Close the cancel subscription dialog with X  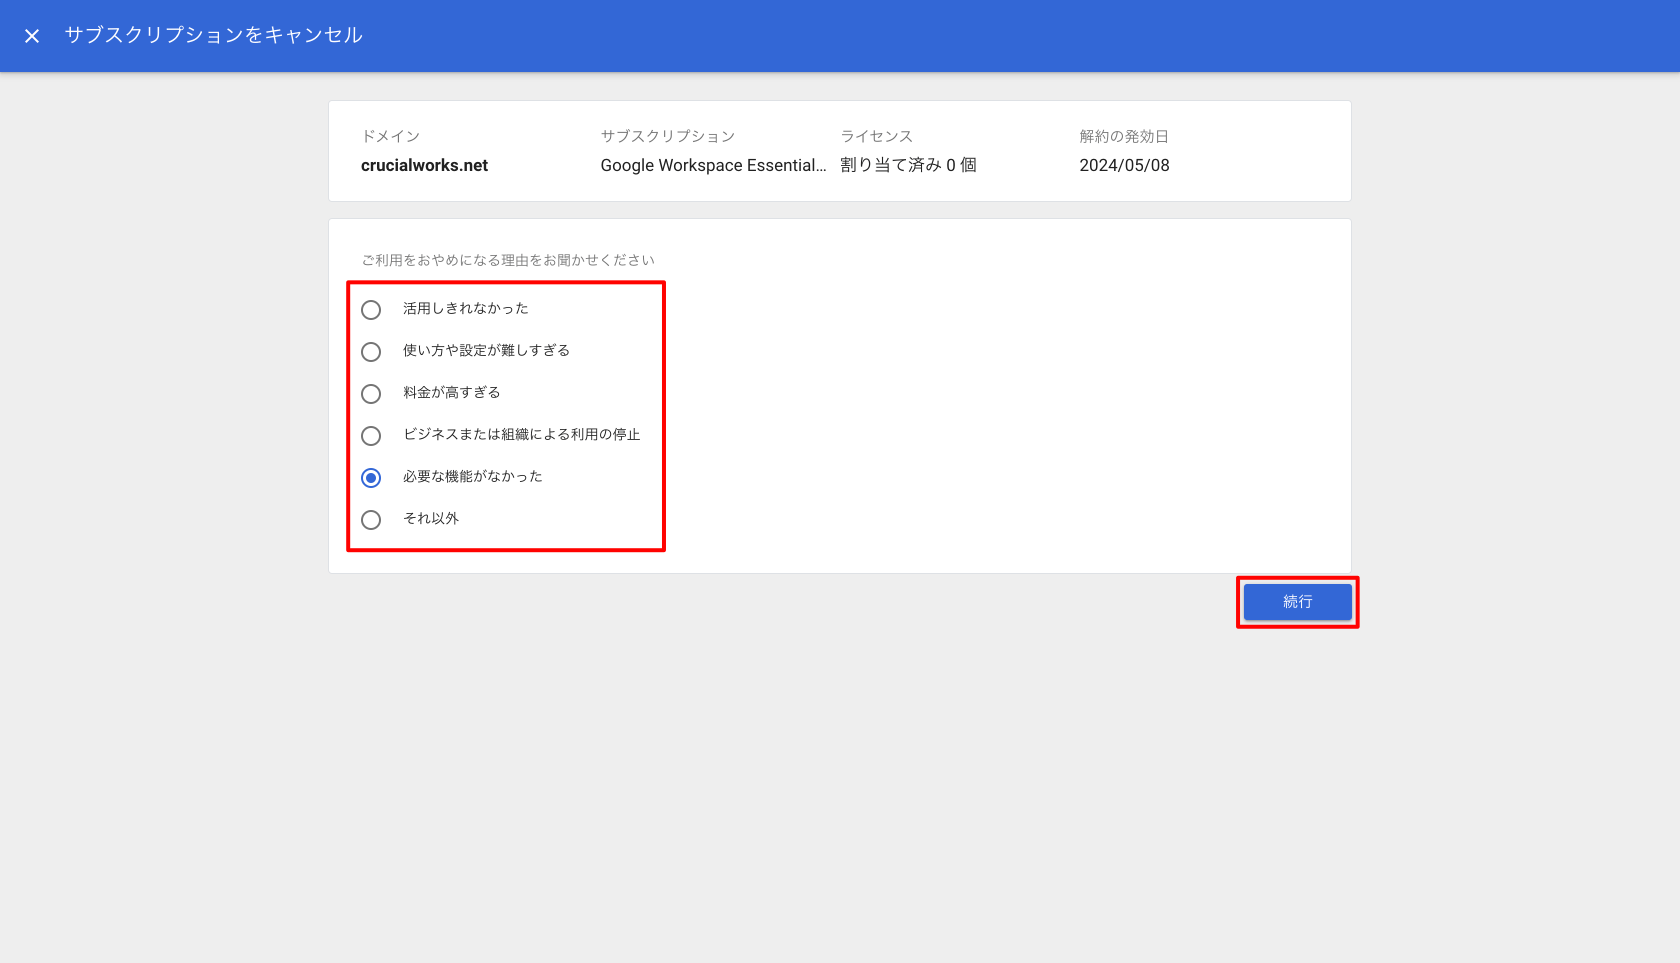pyautogui.click(x=32, y=36)
